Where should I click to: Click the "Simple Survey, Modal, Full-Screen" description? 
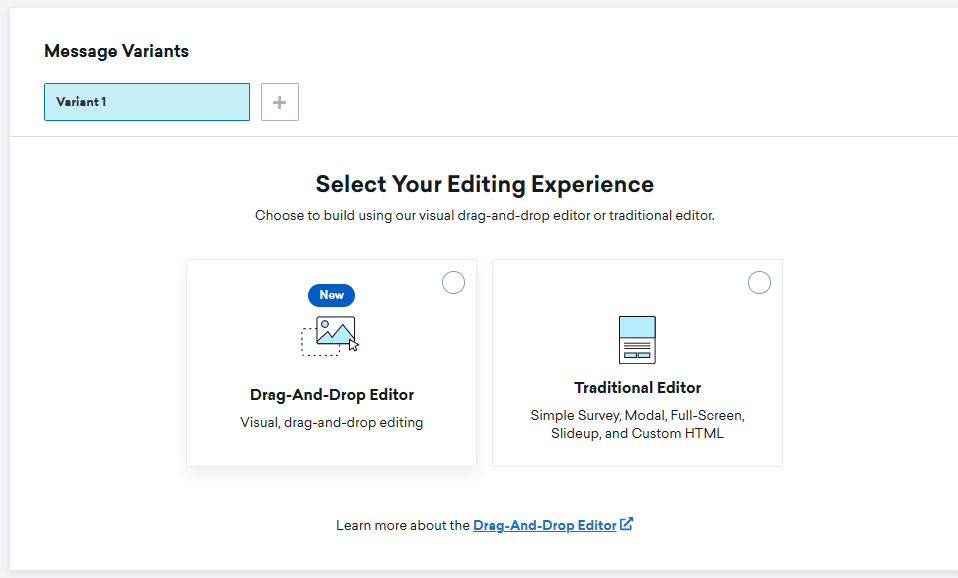tap(637, 415)
